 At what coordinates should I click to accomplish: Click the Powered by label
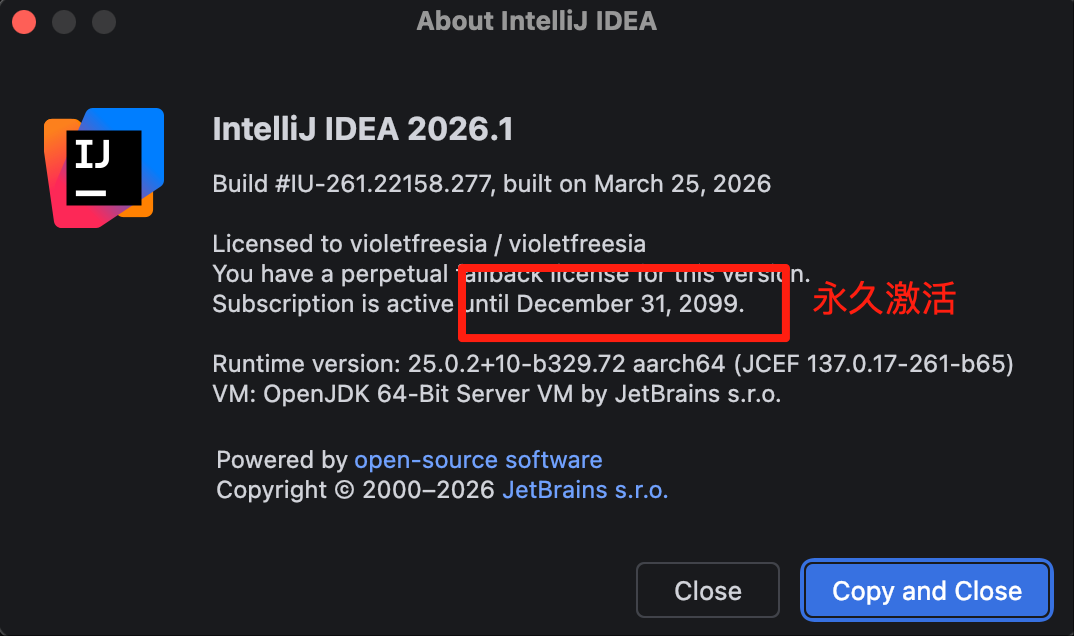click(281, 460)
